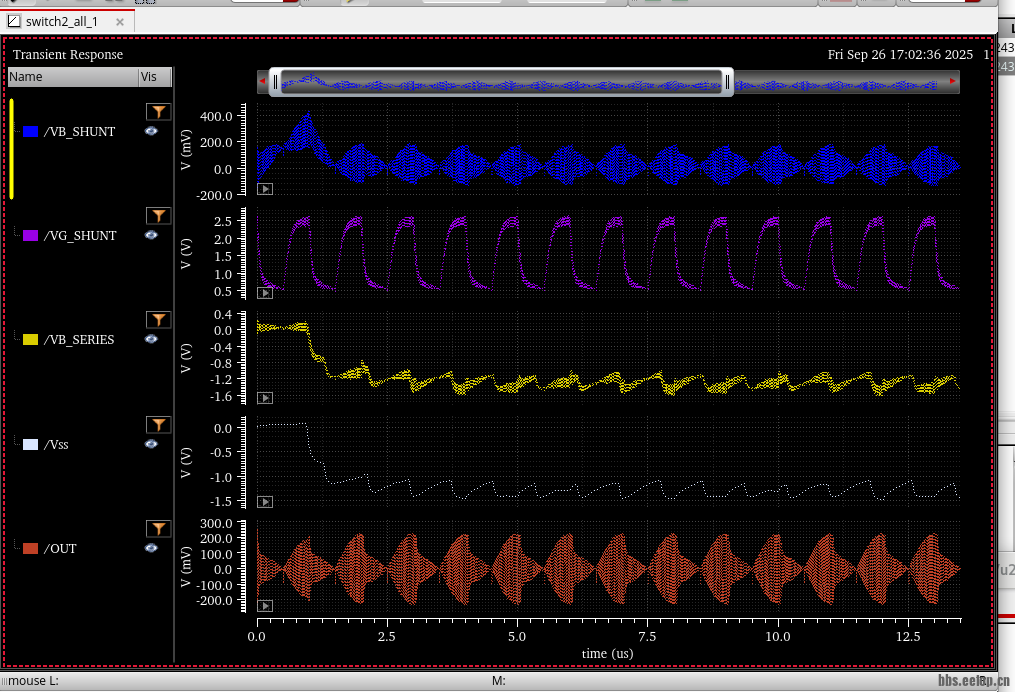Expand the /VB_SHUNT strip arrow button
Screen dimensions: 1015x692
pos(265,189)
